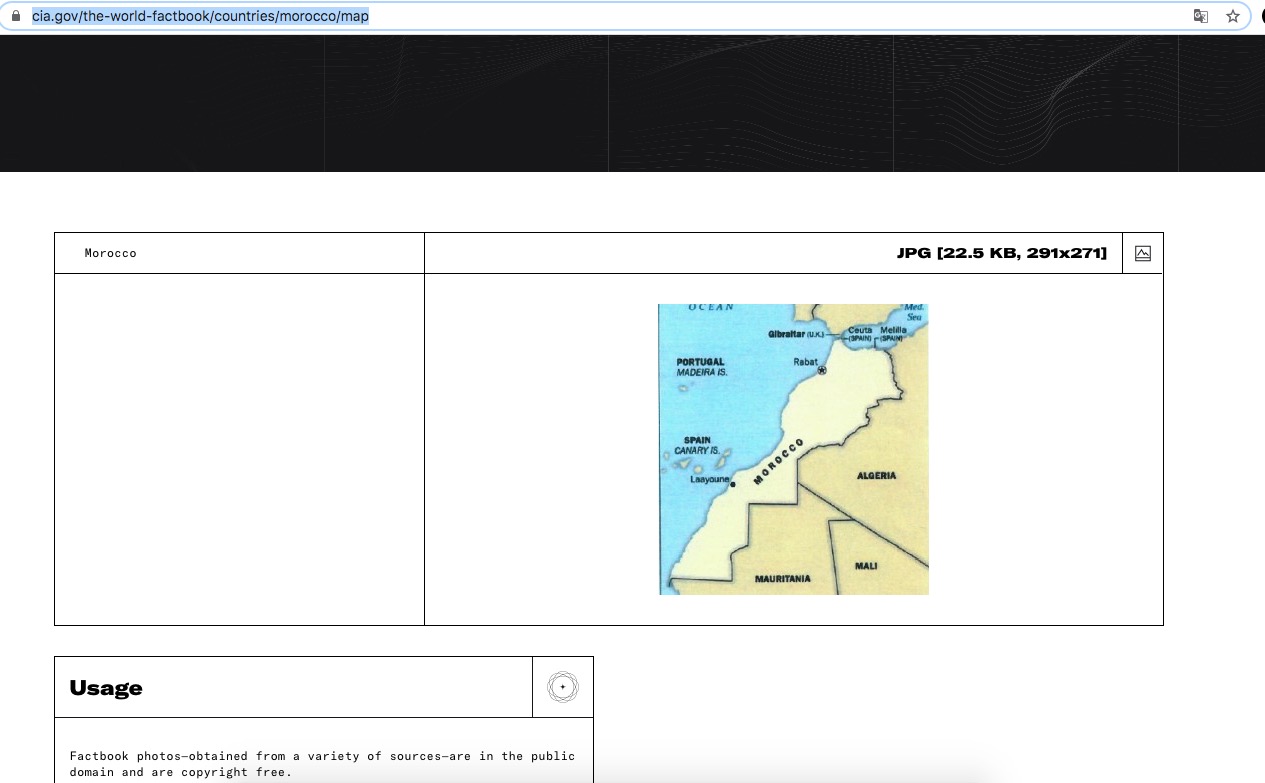The width and height of the screenshot is (1265, 783).
Task: Click the MAURITANIA label on the map
Action: pos(782,579)
